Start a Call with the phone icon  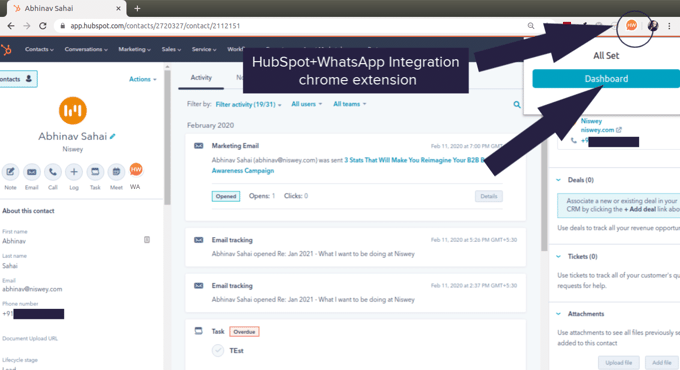tap(52, 172)
